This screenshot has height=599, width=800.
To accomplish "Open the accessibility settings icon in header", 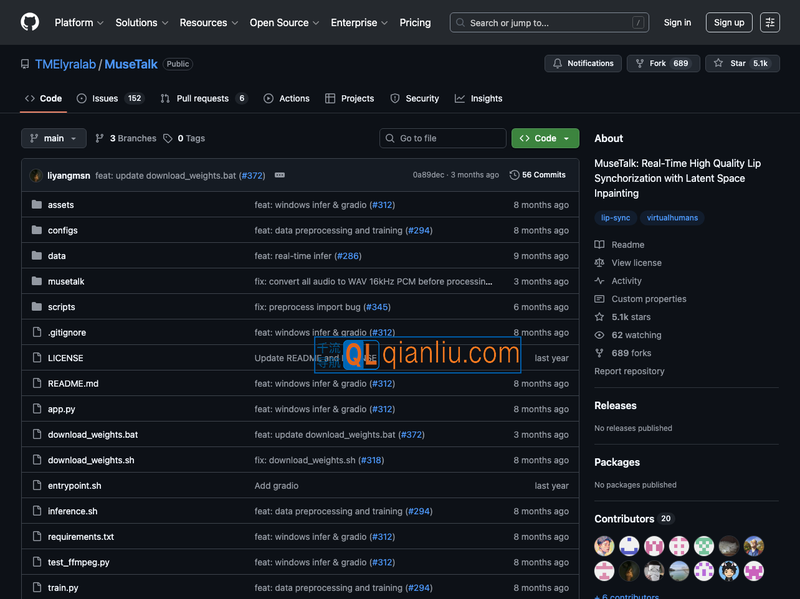I will (x=769, y=22).
